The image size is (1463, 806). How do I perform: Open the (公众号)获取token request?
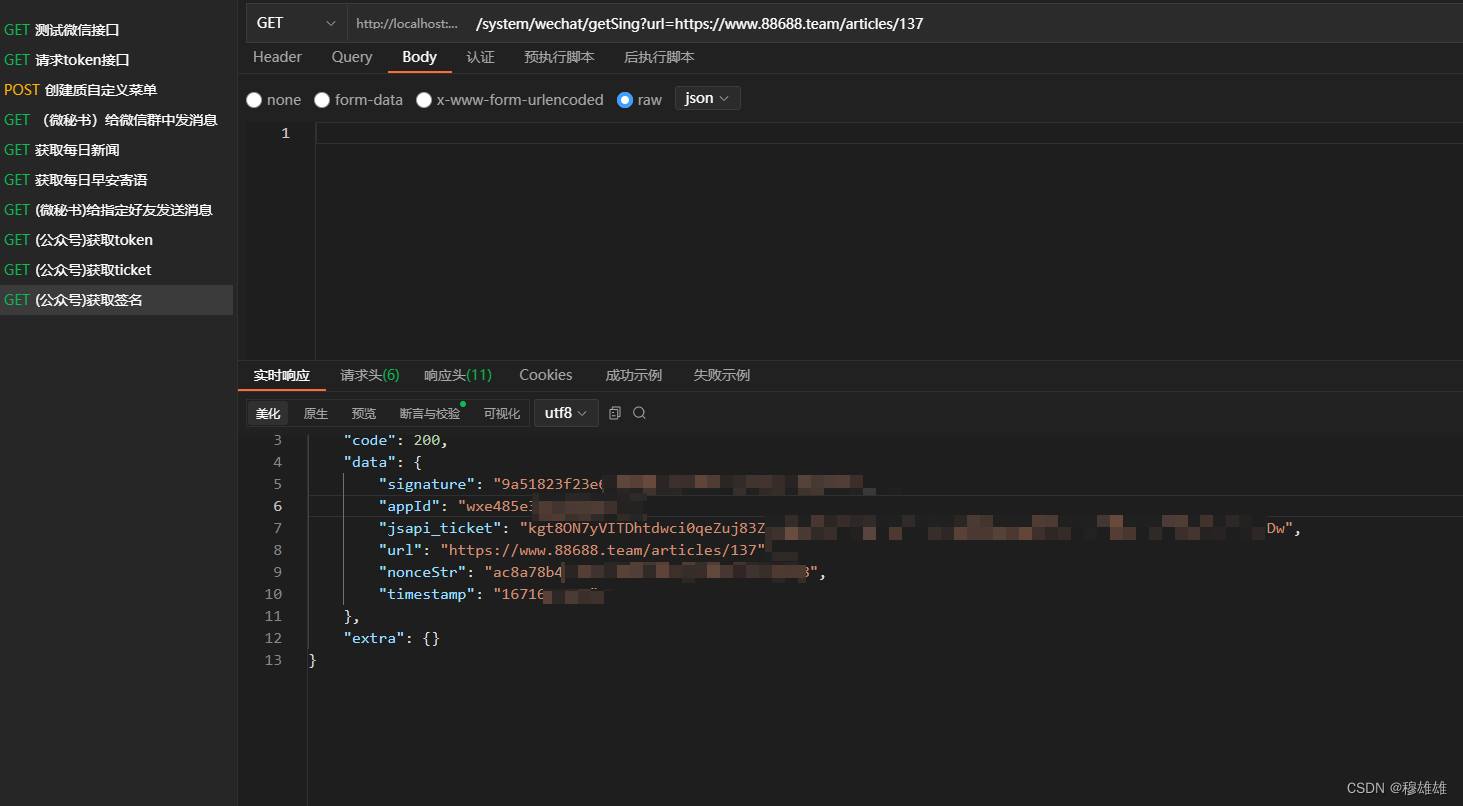coord(116,240)
